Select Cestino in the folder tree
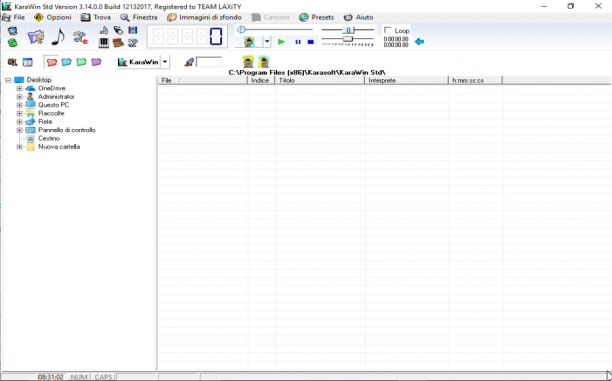612x381 pixels. coord(49,139)
